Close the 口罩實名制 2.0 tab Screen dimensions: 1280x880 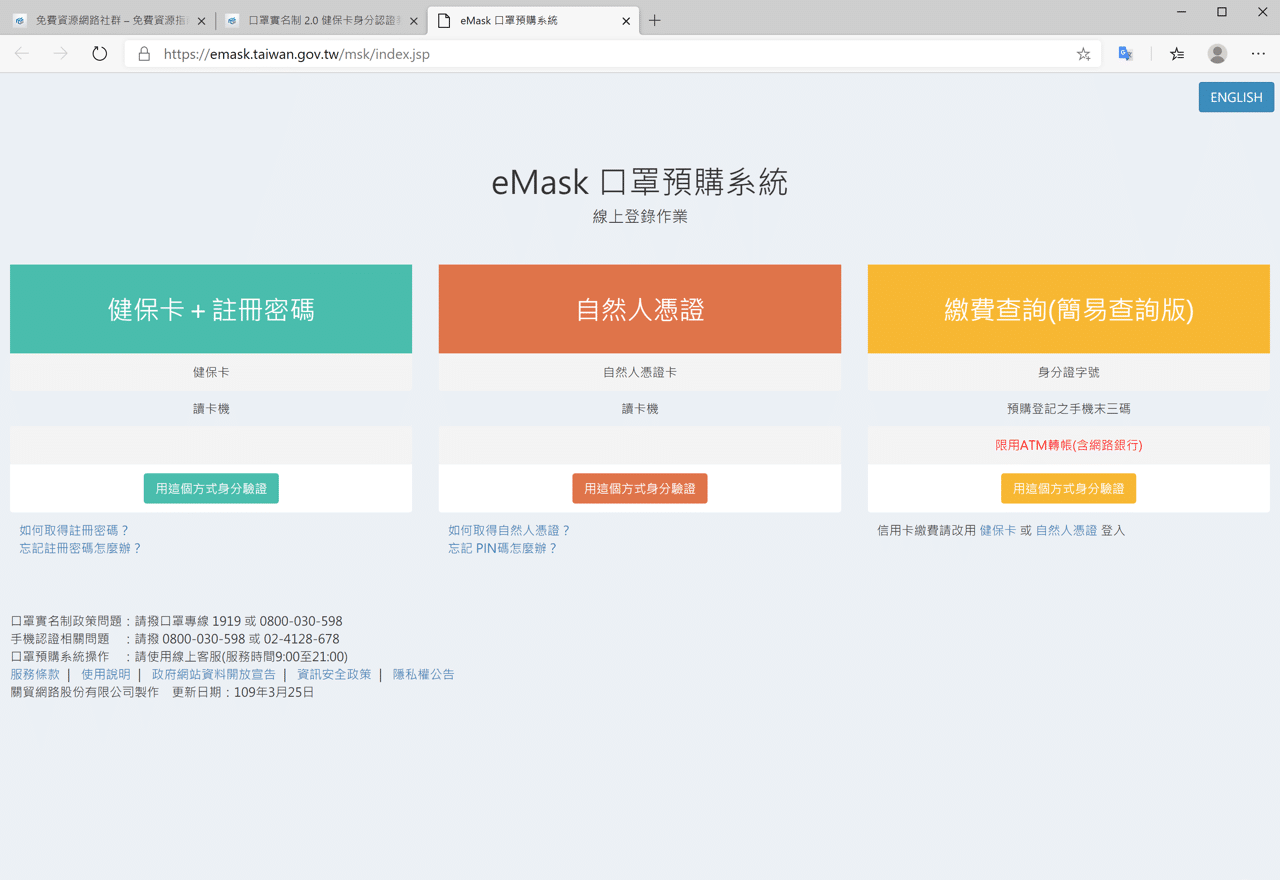coord(414,21)
